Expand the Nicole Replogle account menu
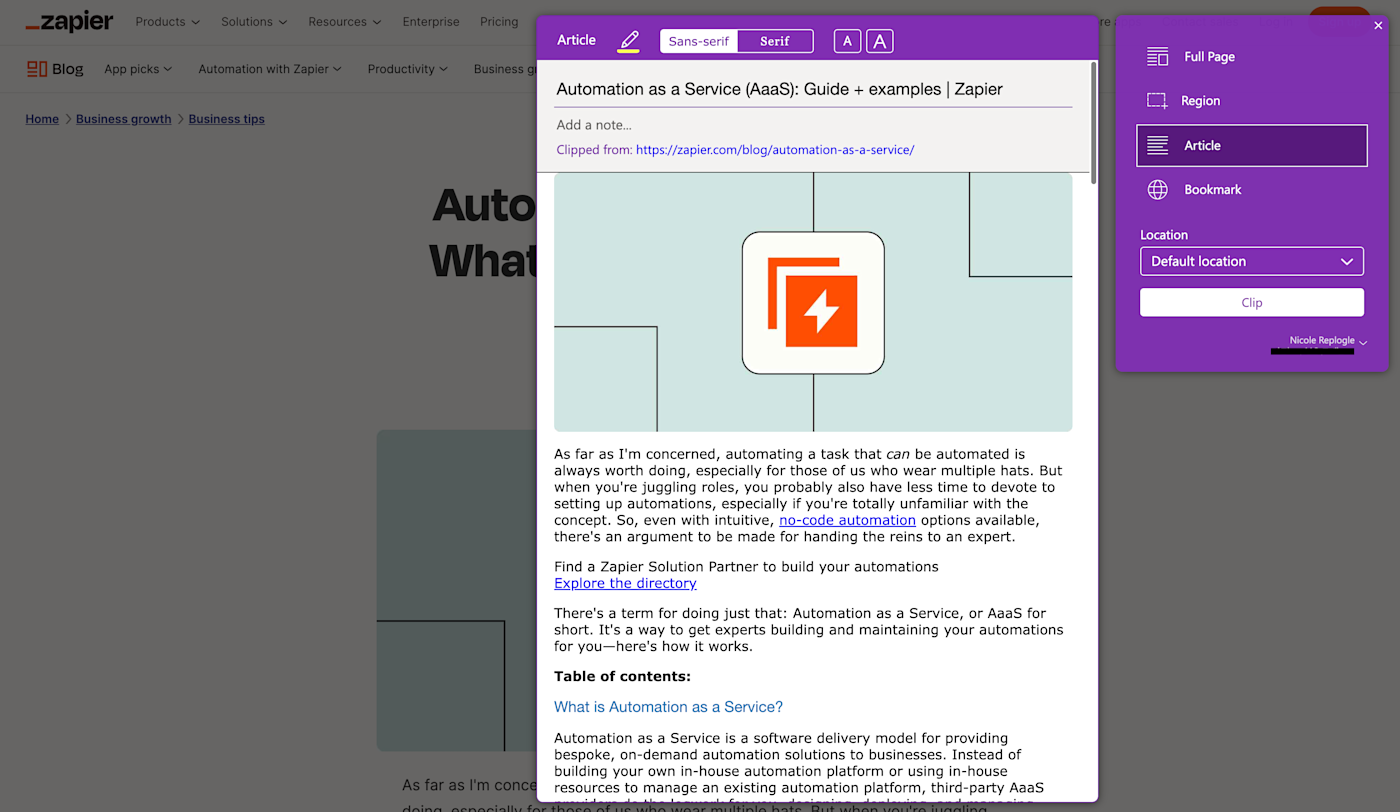 1328,341
